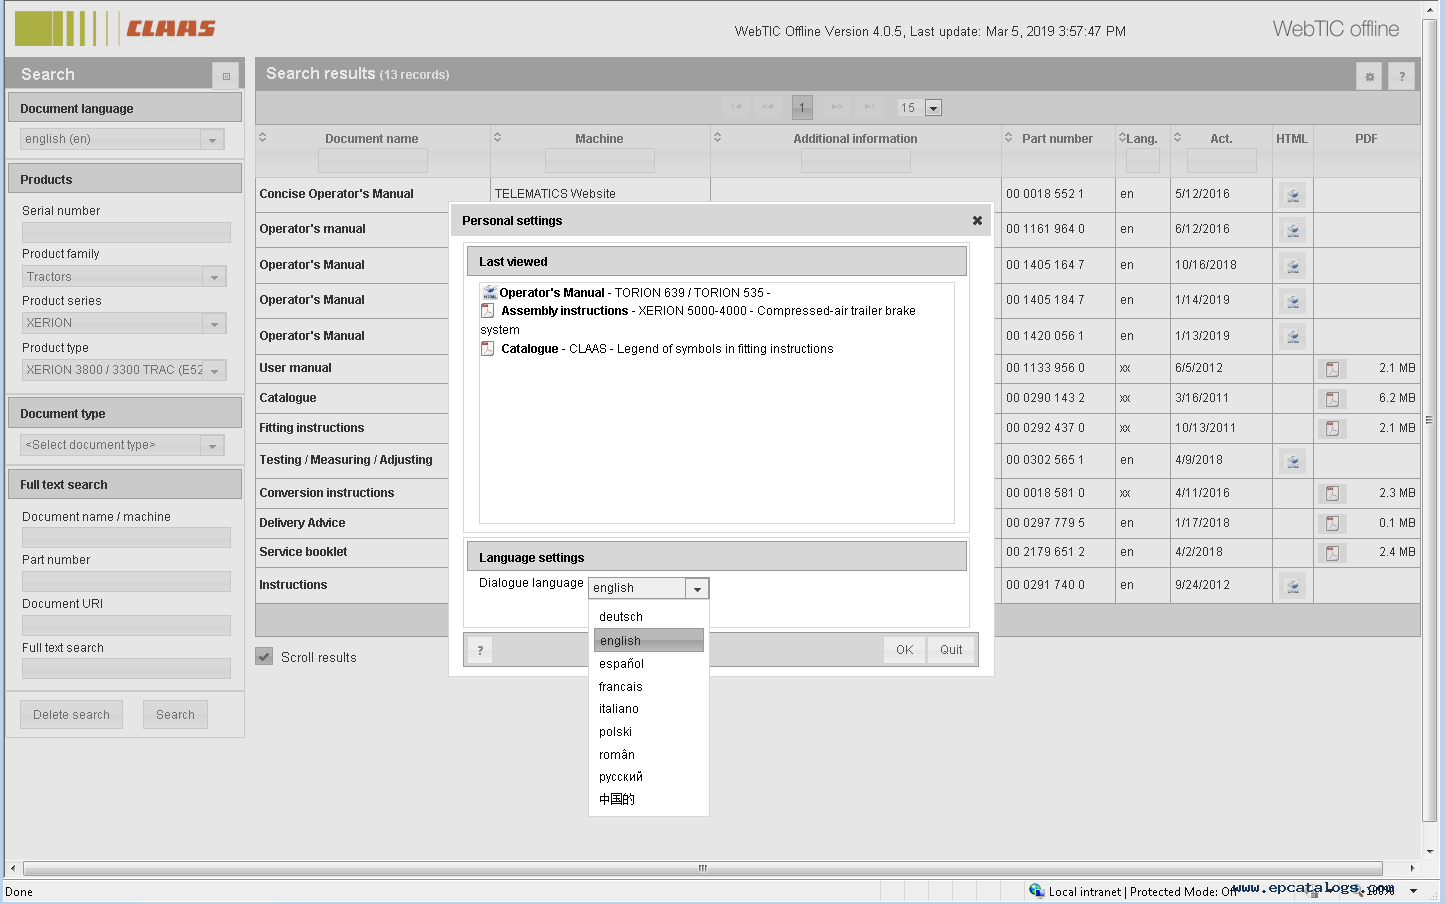Open PDF for part 00 2179 651 2
Screen dimensions: 1445x904
pyautogui.click(x=1332, y=553)
